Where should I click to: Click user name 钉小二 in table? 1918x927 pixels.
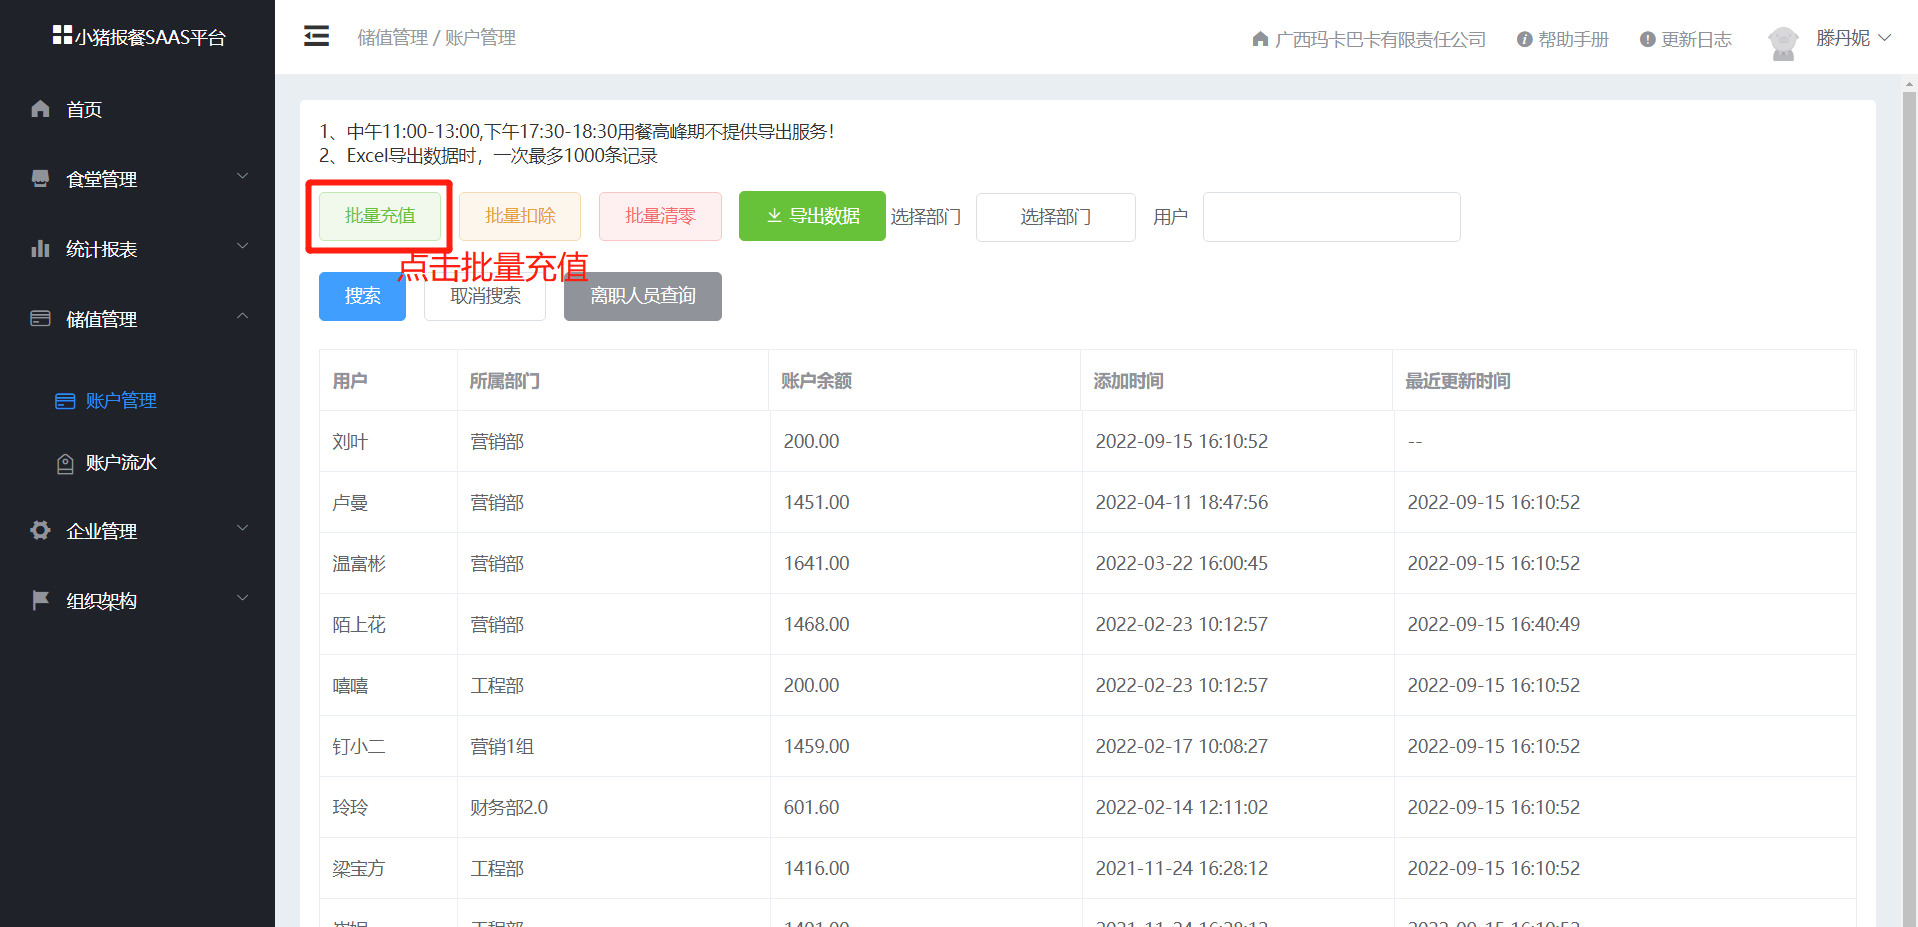click(x=359, y=747)
